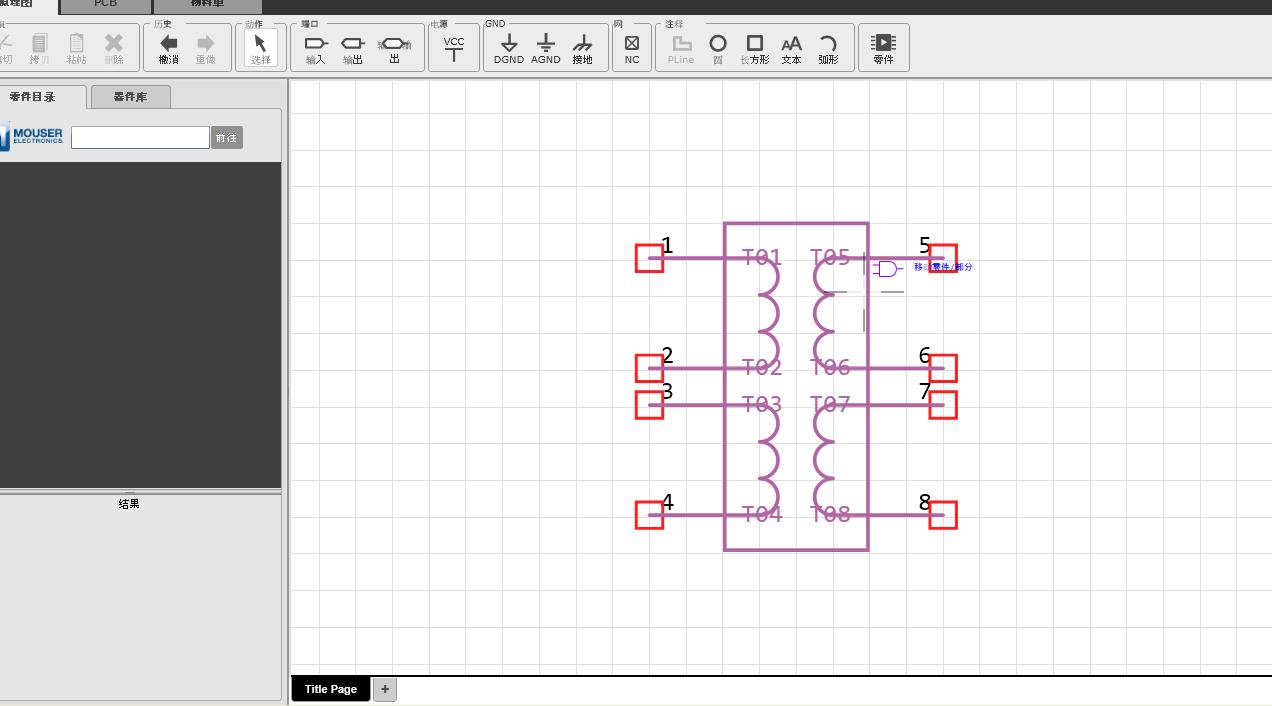Image resolution: width=1272 pixels, height=706 pixels.
Task: Click pin 7 red terminal square
Action: (943, 405)
